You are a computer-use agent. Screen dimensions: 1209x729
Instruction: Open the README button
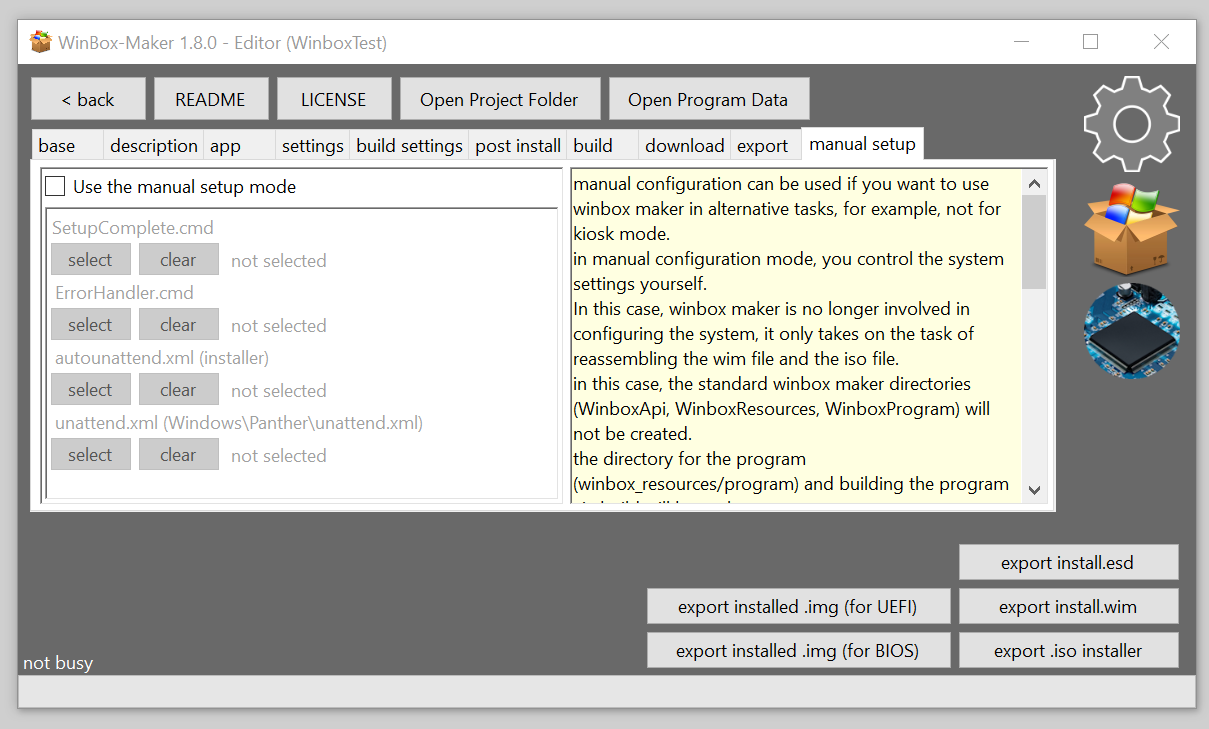coord(210,99)
